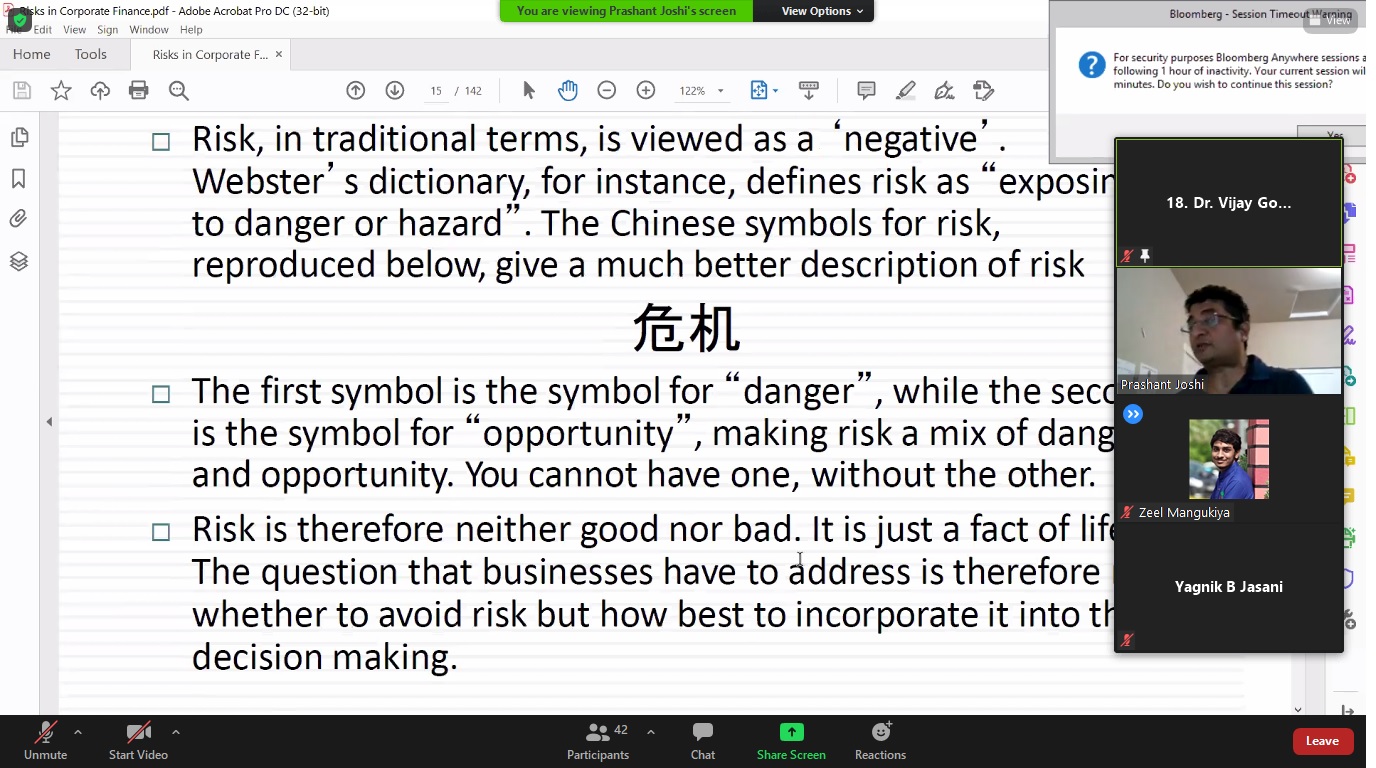Open the View menu in Acrobat

75,30
